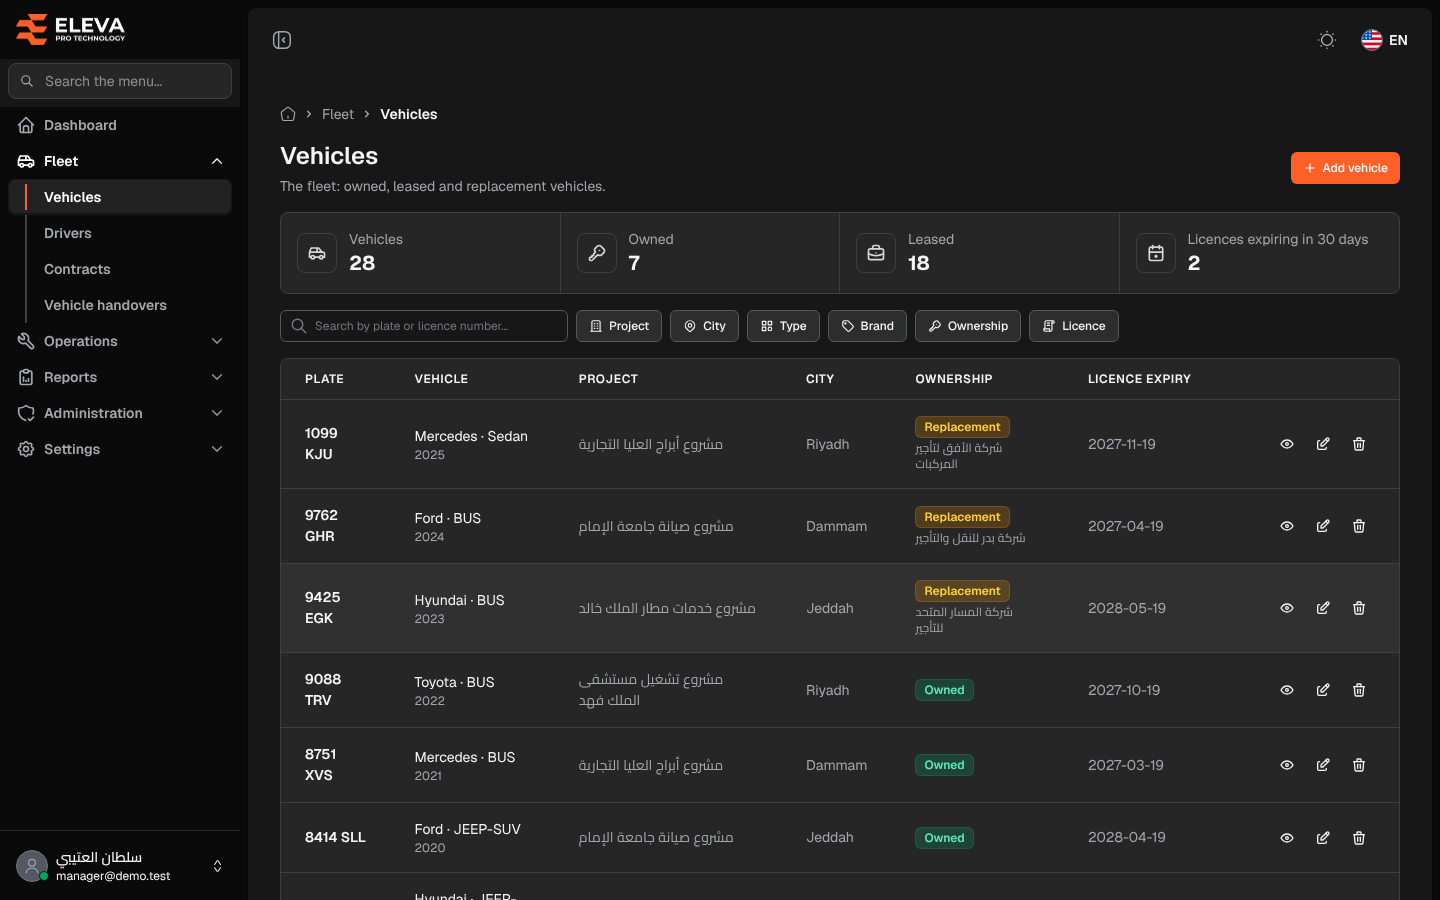
Task: Open the Brand filter
Action: tap(868, 326)
